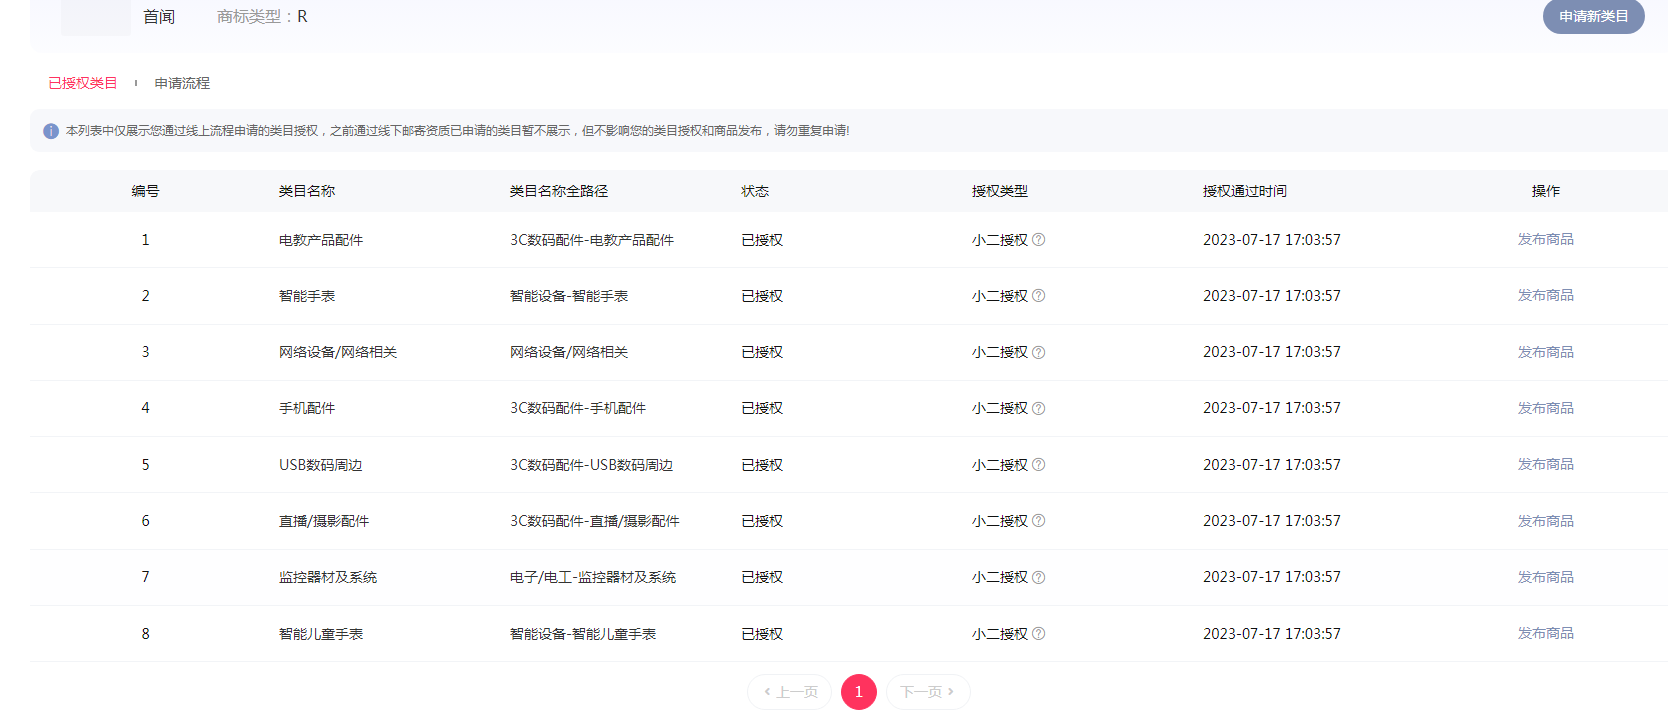Click 发布商品 for 监控器材及系统 row
Viewport: 1668px width, 723px height.
pos(1545,577)
